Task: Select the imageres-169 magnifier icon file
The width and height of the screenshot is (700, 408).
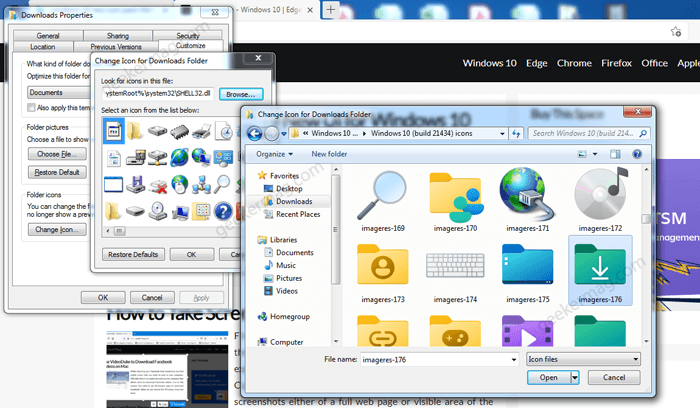Action: pos(383,202)
